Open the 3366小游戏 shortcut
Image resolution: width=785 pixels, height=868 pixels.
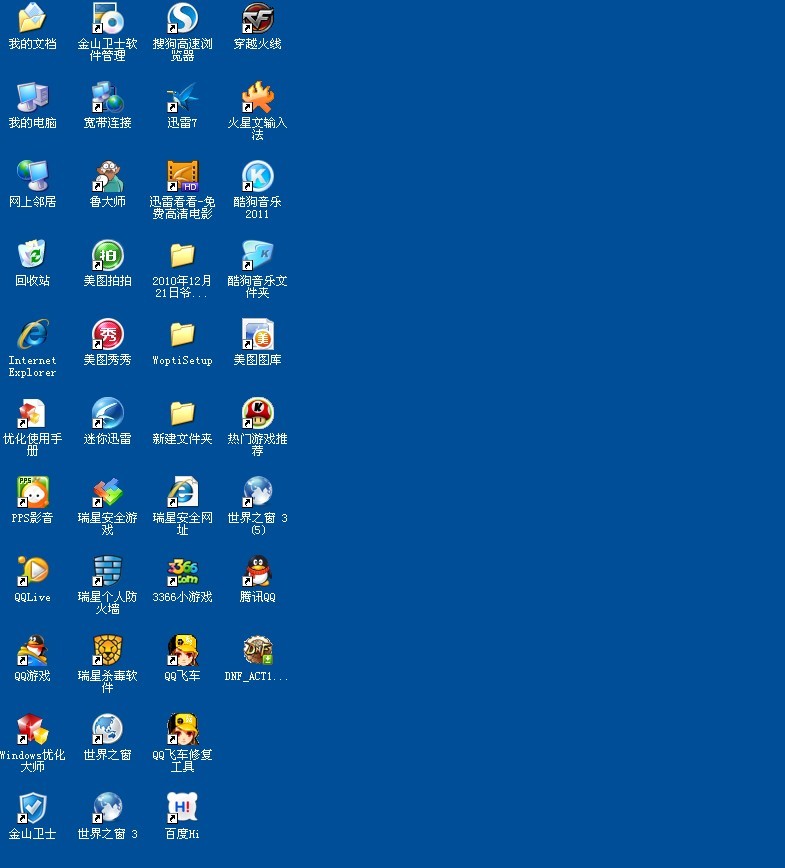(x=182, y=571)
